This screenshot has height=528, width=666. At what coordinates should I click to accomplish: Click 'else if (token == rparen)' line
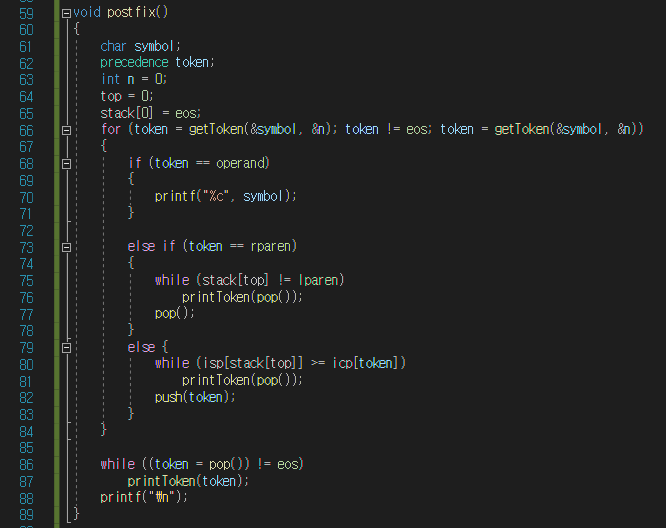[212, 246]
